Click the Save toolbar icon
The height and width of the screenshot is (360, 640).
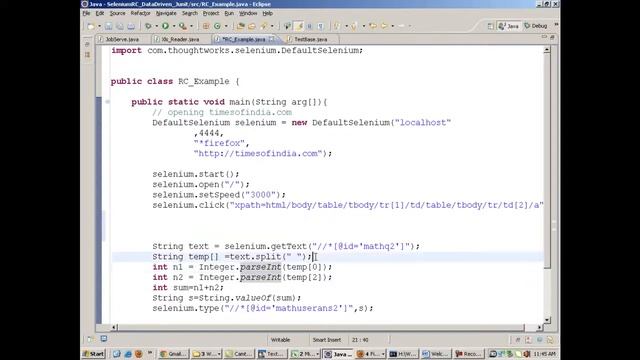tap(109, 26)
